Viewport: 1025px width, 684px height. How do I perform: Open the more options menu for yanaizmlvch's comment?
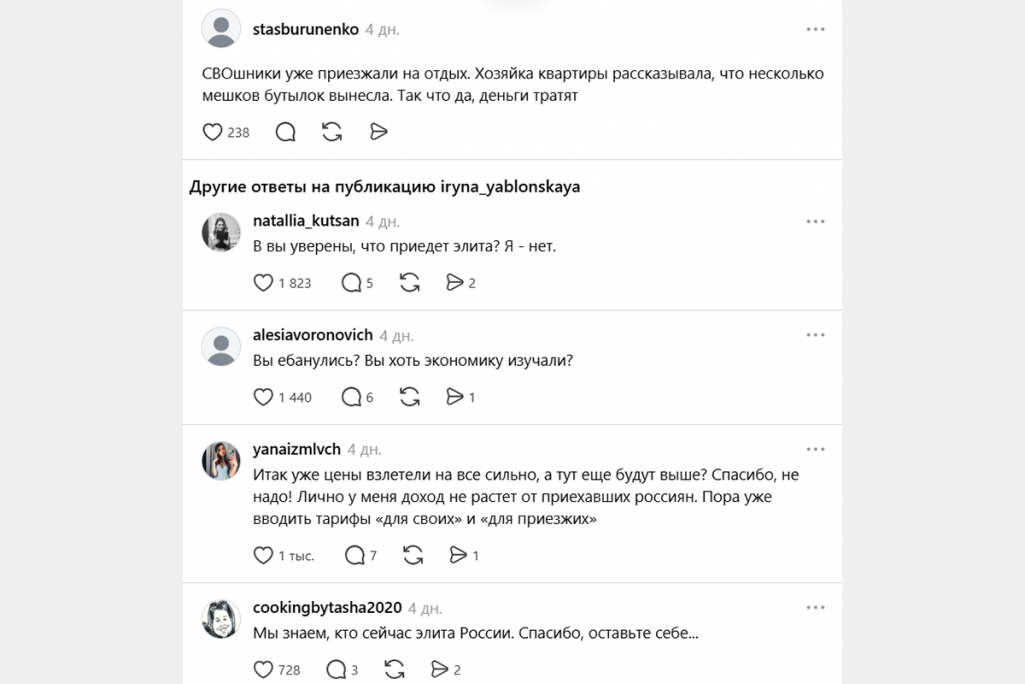click(x=816, y=448)
